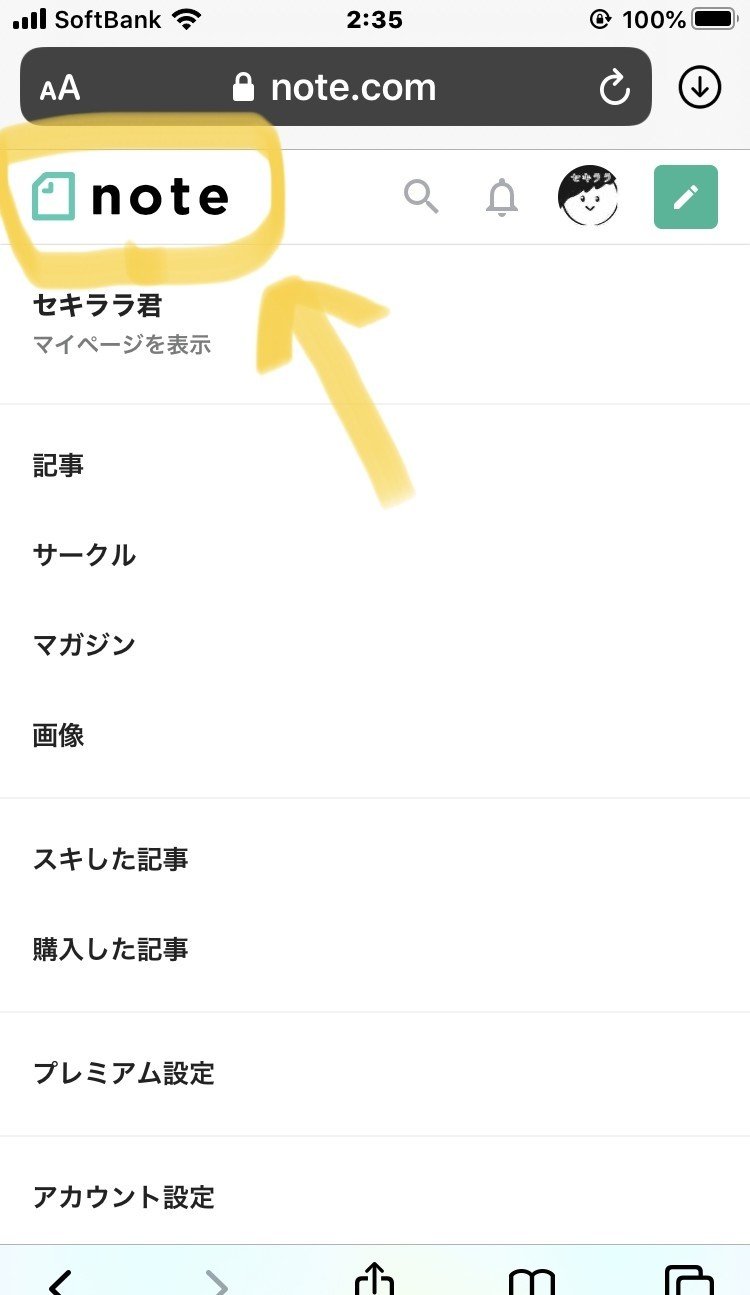Tap the note.com address field

click(336, 87)
